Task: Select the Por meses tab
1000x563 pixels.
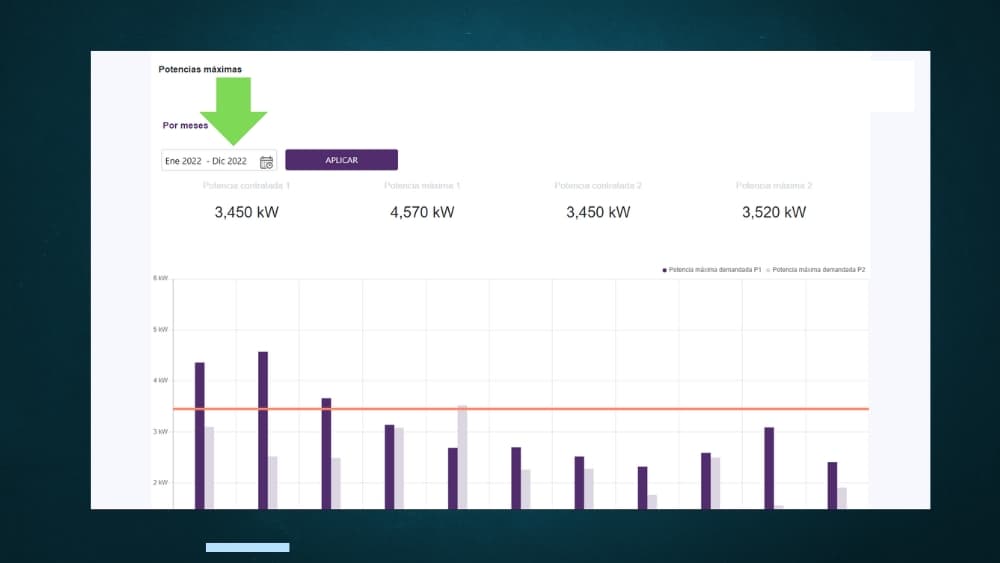Action: pos(185,126)
